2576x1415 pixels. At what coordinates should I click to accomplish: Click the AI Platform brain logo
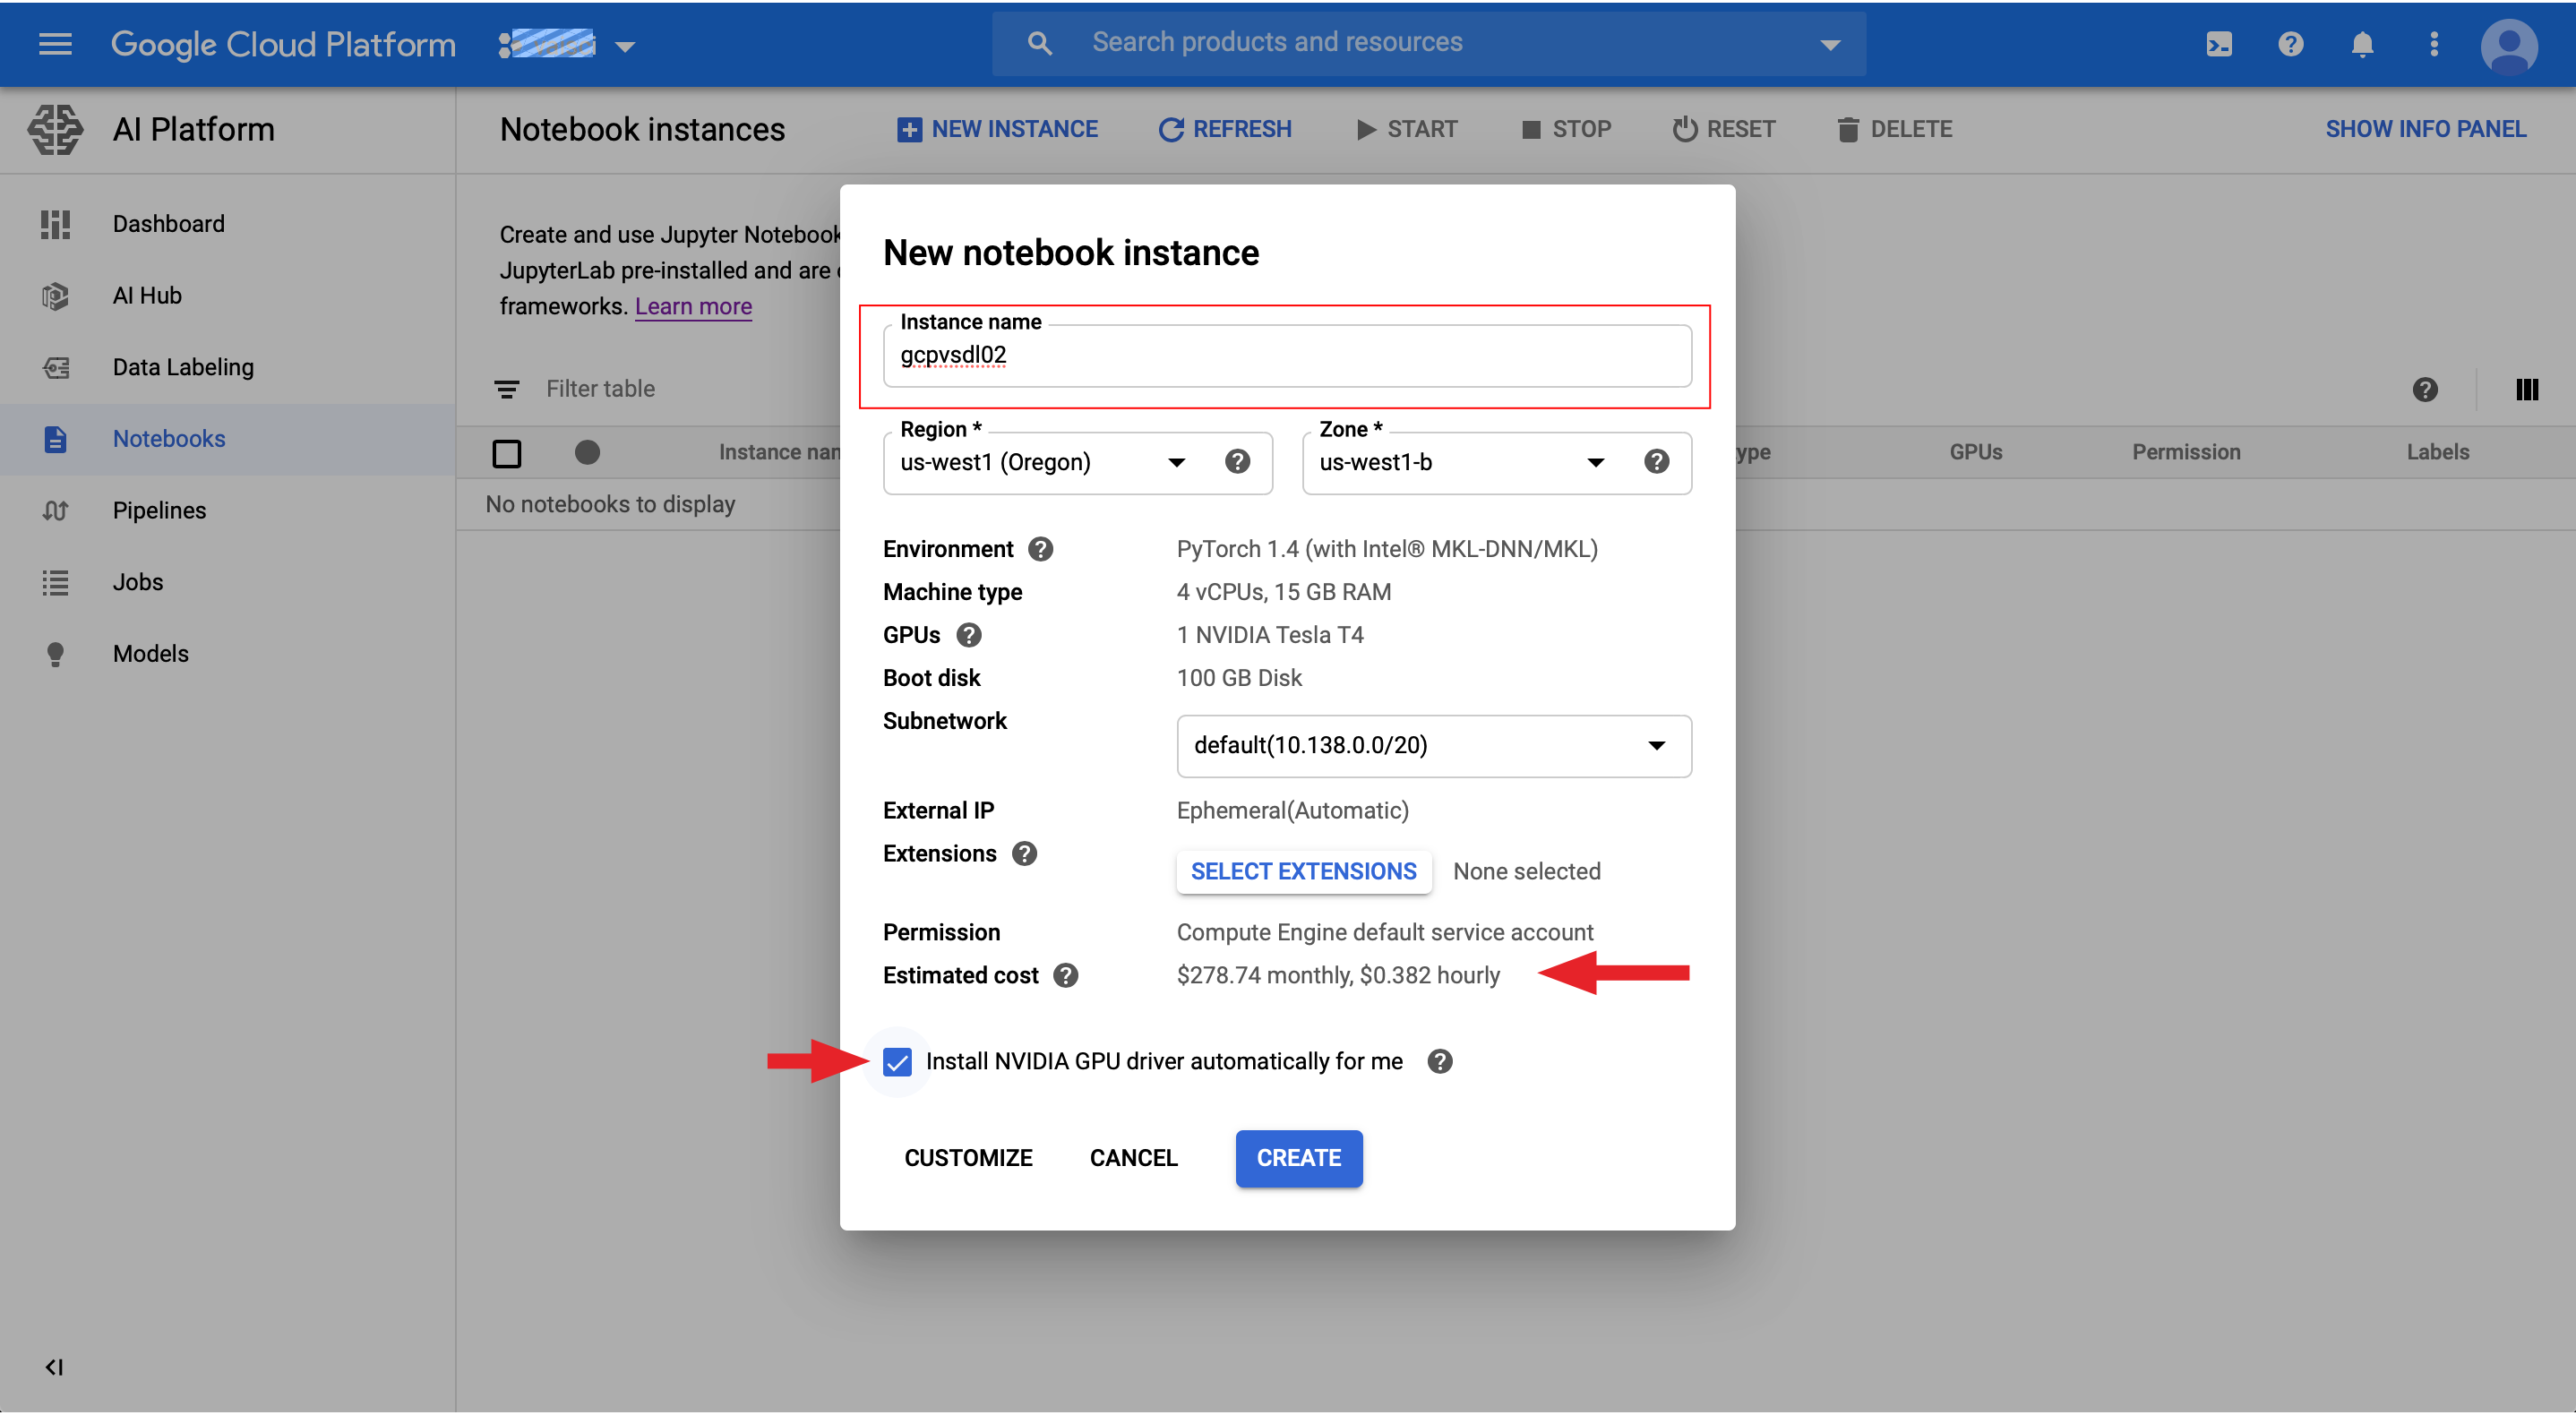click(x=55, y=129)
